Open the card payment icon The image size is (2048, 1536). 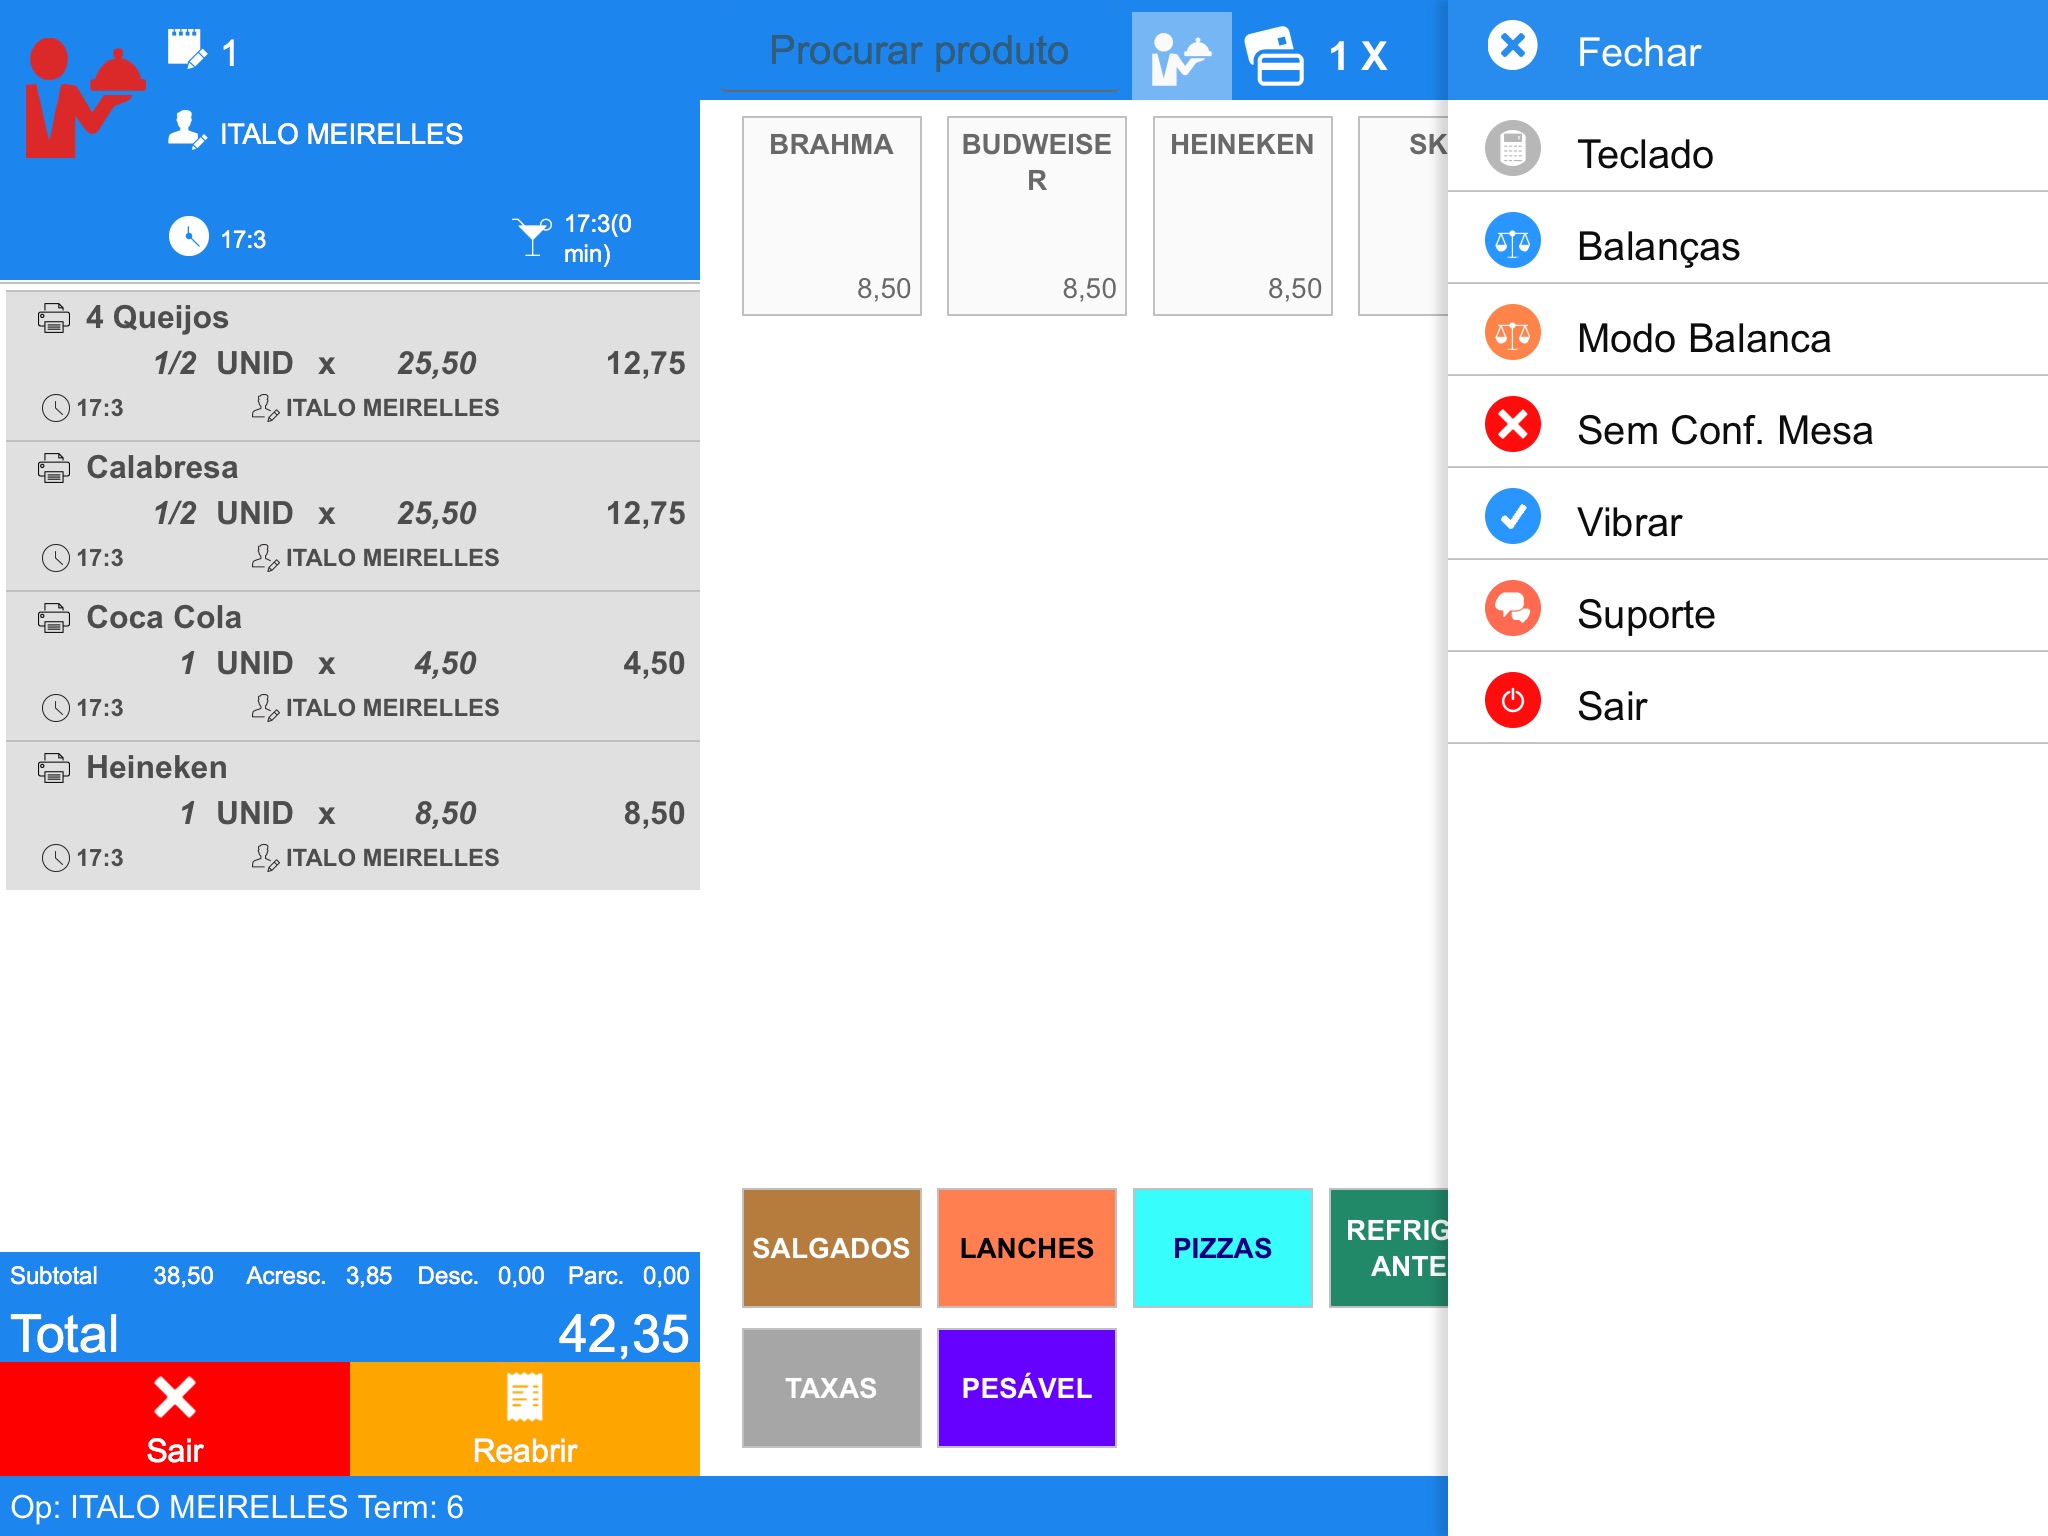click(x=1274, y=56)
